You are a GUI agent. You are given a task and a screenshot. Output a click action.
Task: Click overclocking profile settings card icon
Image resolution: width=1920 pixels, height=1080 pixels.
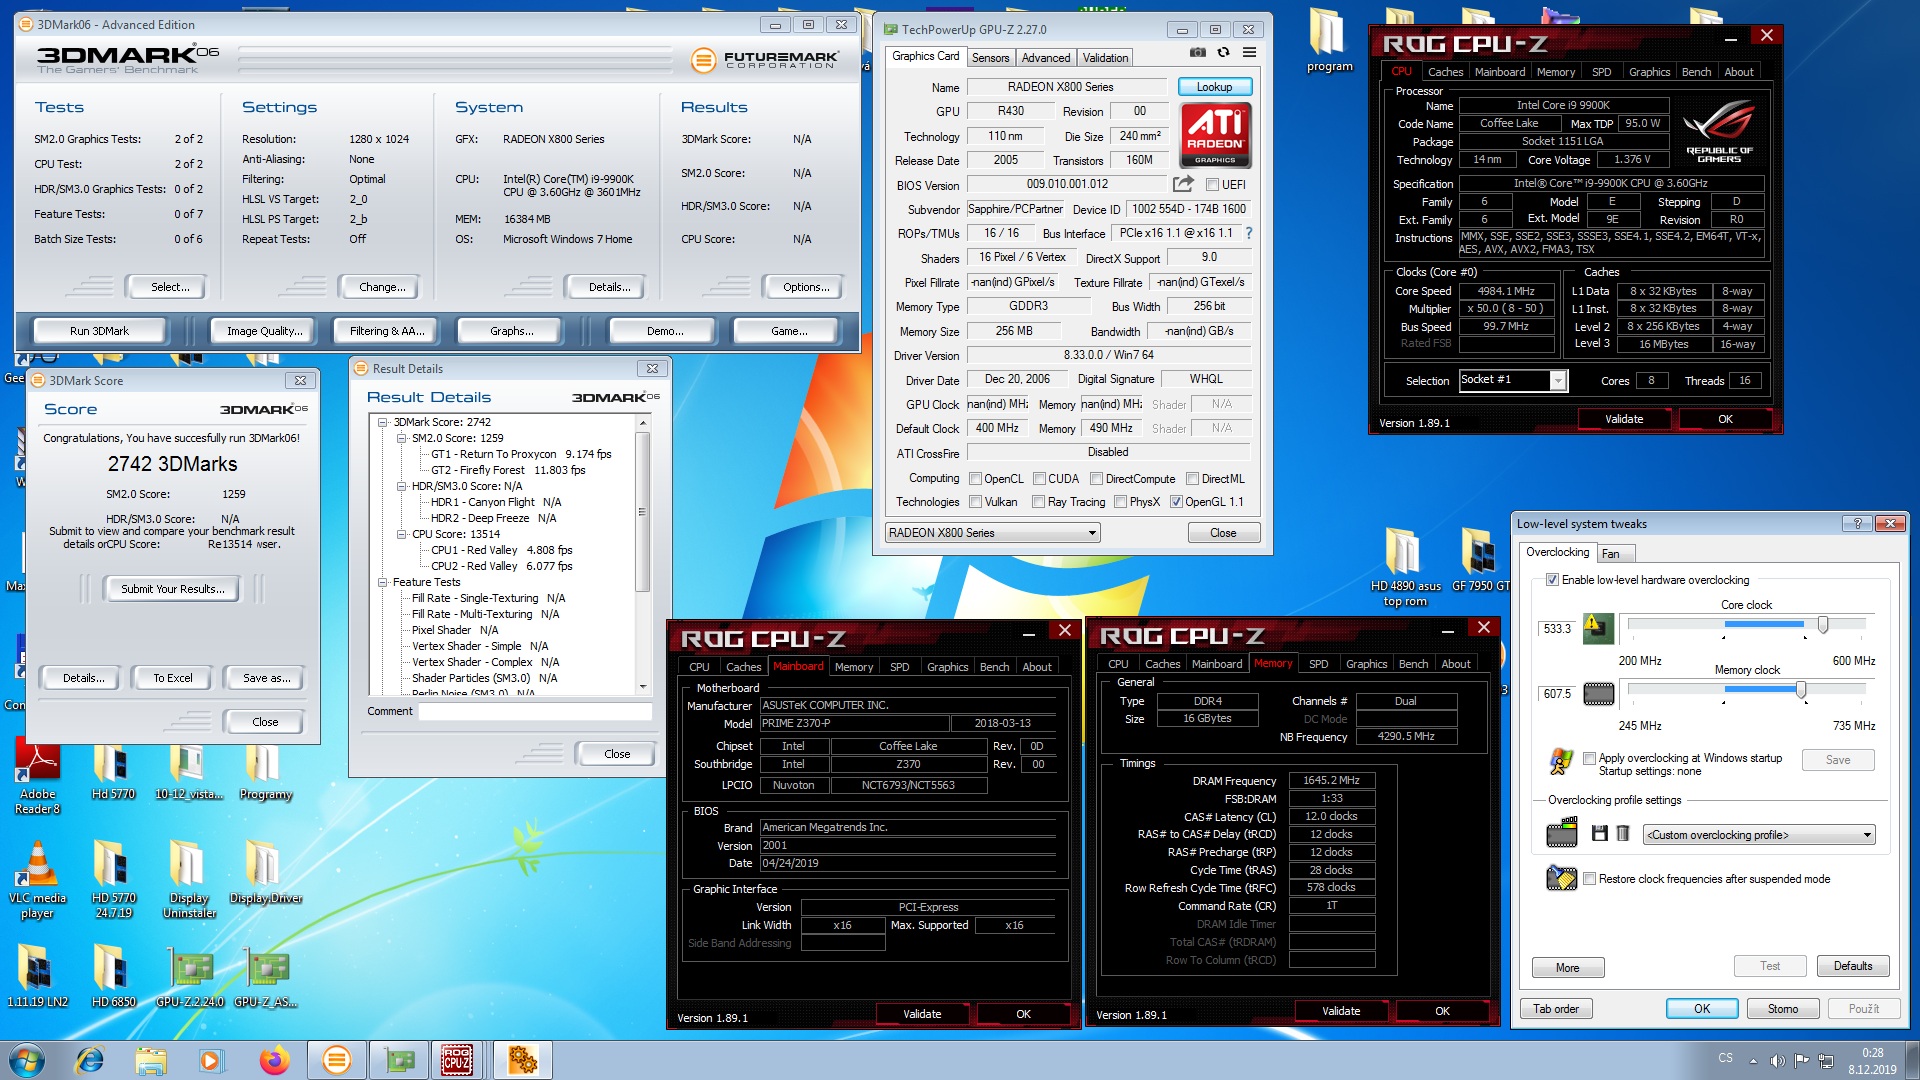pos(1562,833)
